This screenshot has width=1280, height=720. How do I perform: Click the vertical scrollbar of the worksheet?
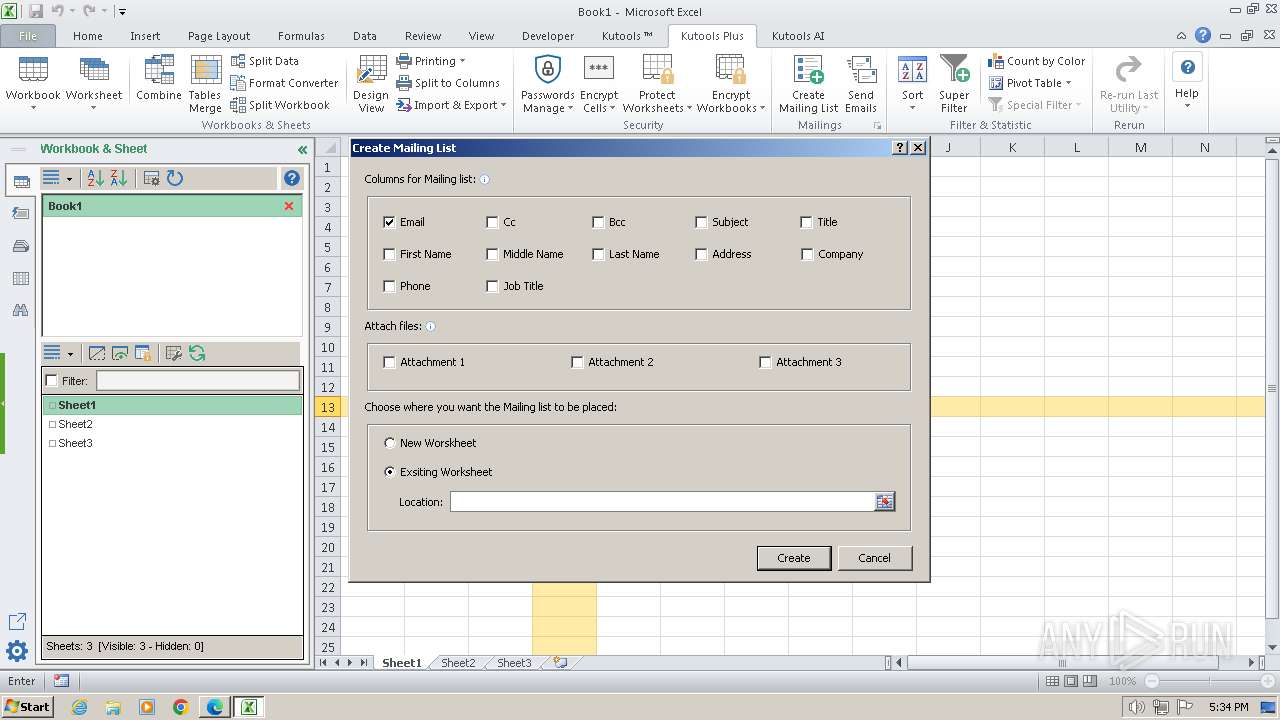[1272, 389]
